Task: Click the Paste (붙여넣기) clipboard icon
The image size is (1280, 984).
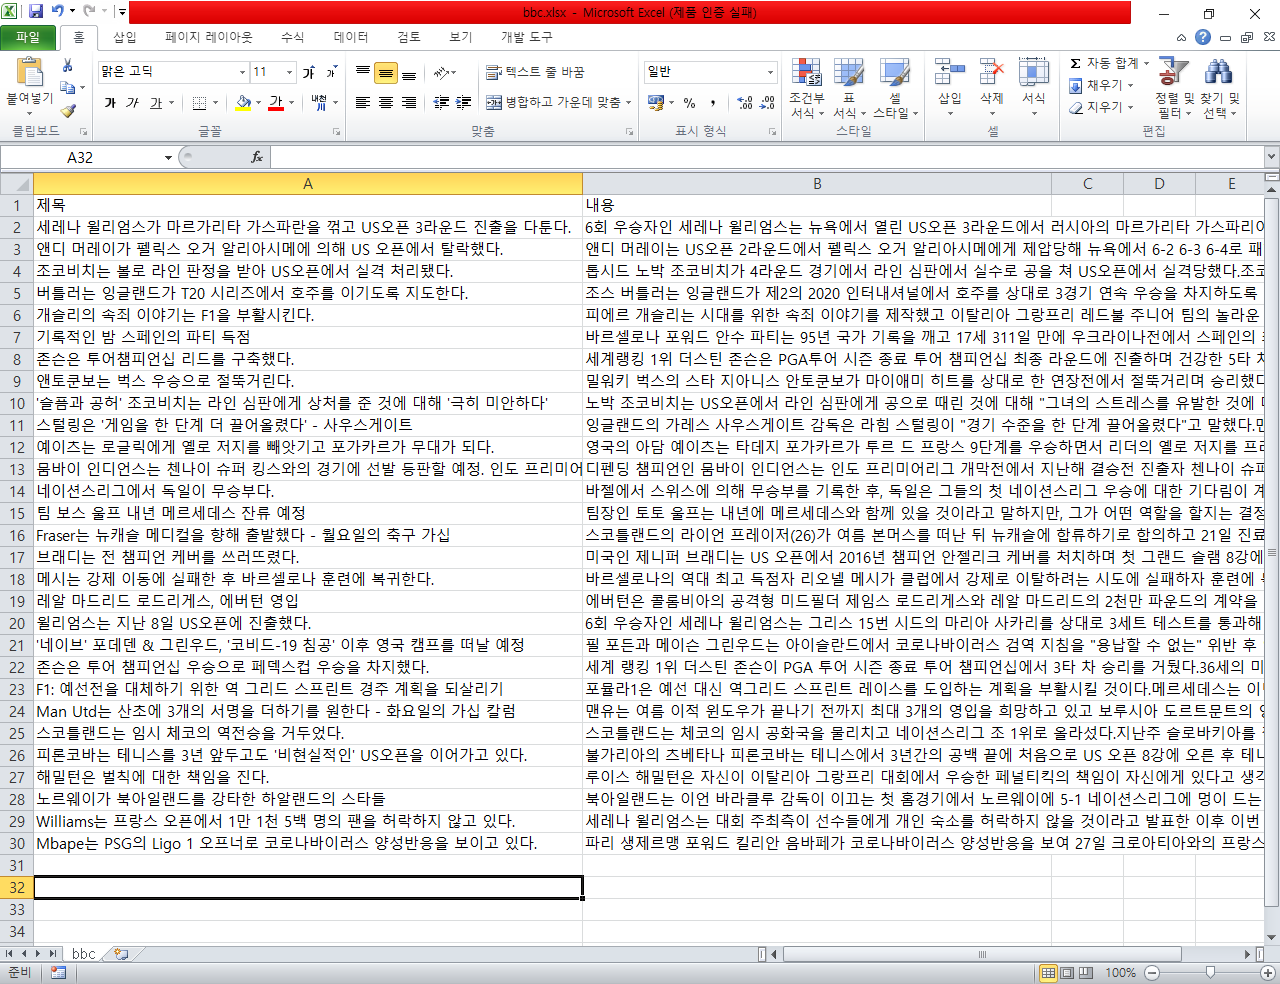Action: tap(30, 73)
